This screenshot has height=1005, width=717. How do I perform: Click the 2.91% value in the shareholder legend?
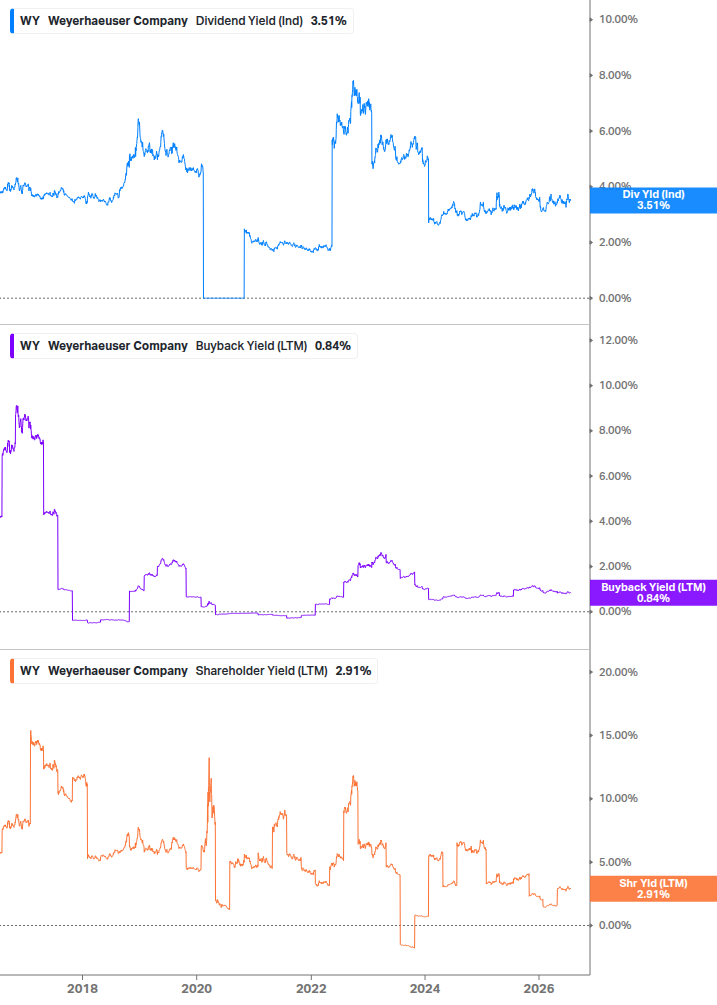point(354,670)
